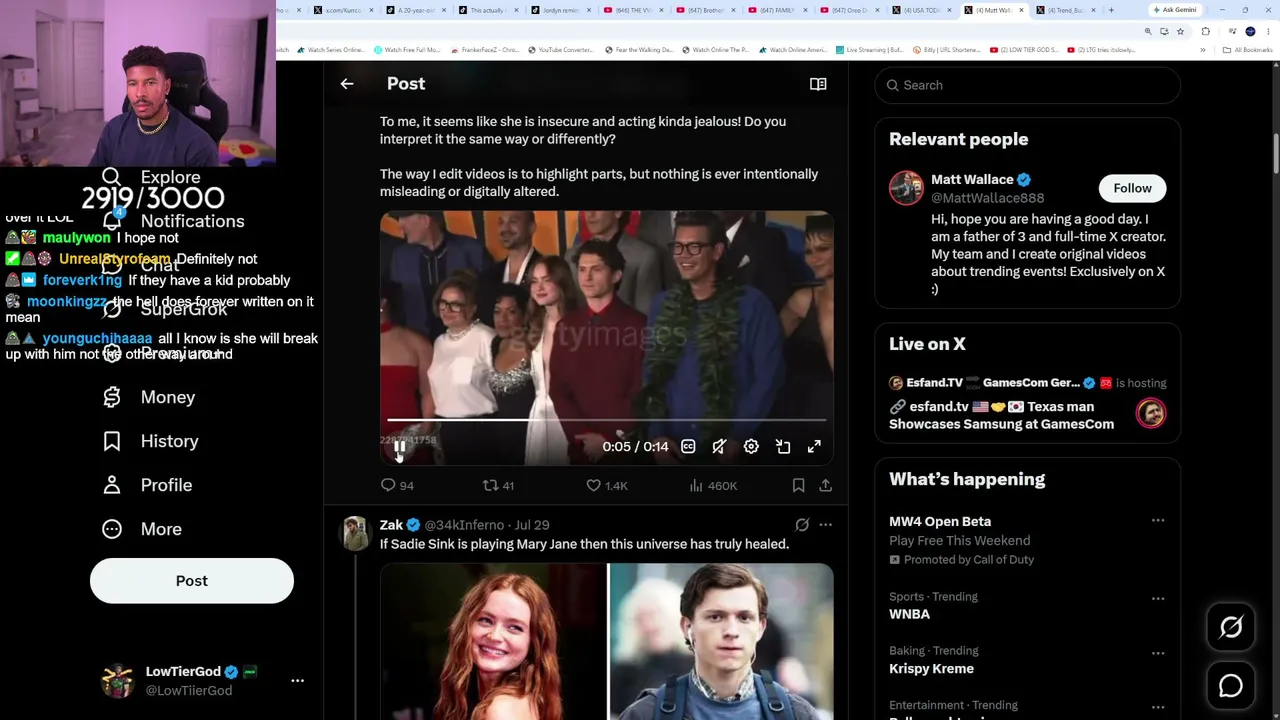Open the Messages floating button

coord(1231,686)
